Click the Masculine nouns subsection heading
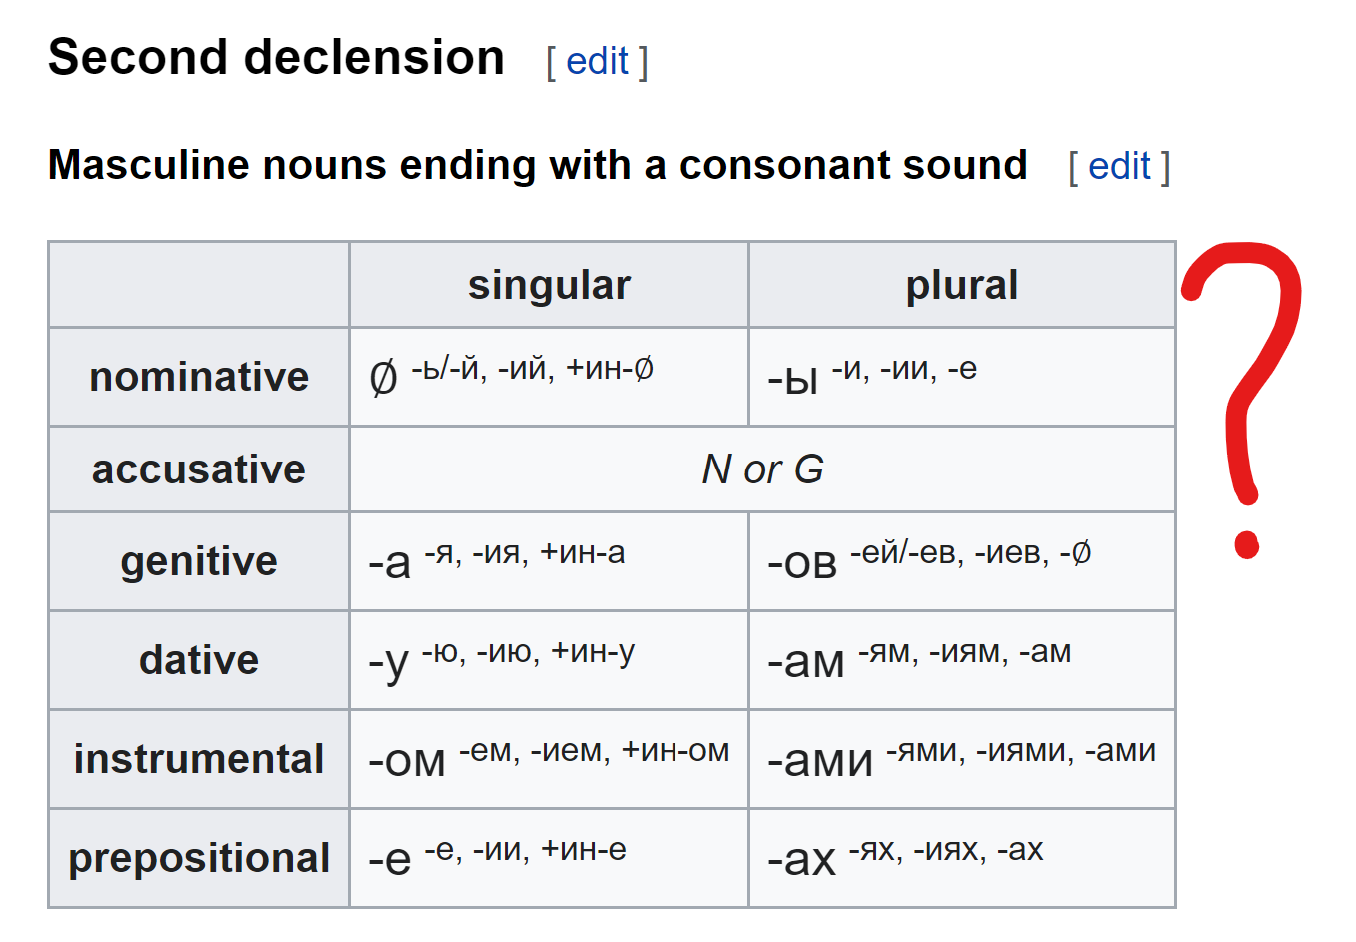This screenshot has width=1356, height=942. 537,165
